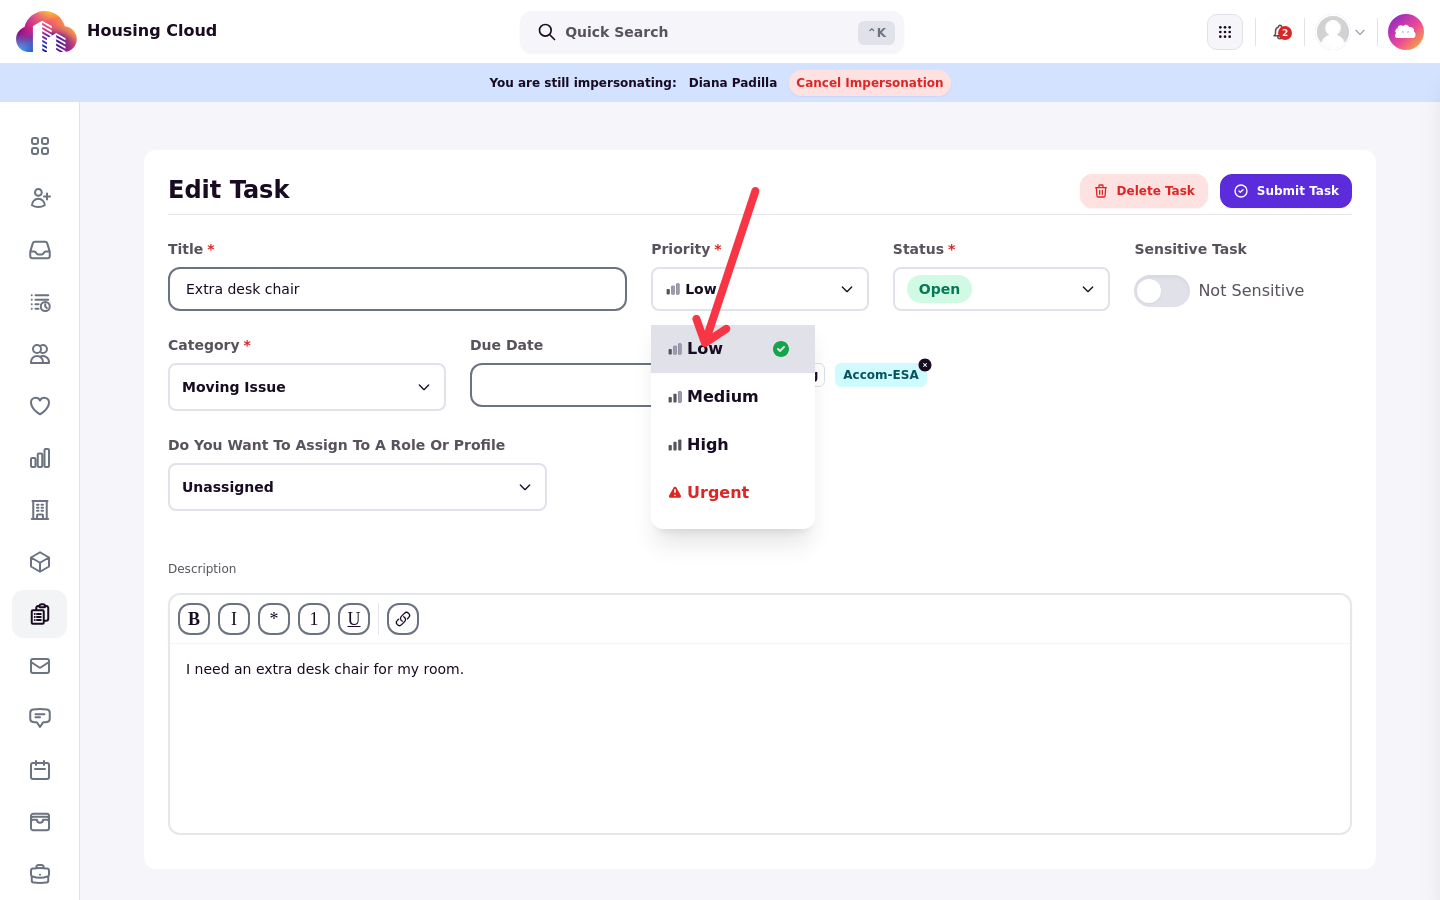
Task: Open the cube box icon in sidebar
Action: point(40,562)
